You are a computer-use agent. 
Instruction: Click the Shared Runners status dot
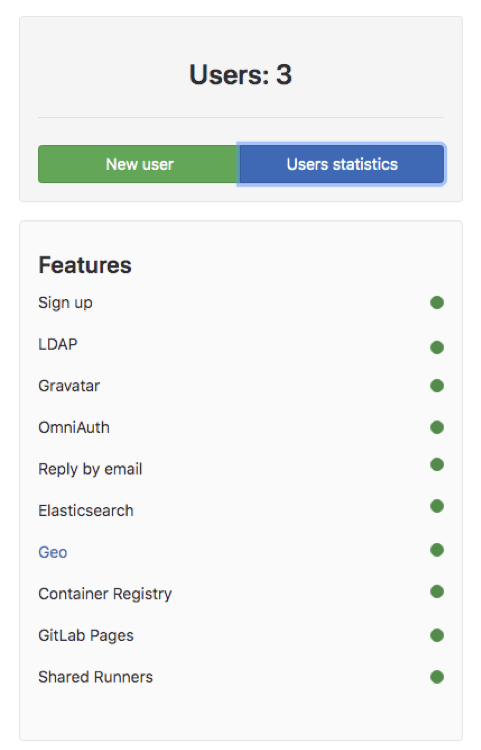(x=437, y=677)
